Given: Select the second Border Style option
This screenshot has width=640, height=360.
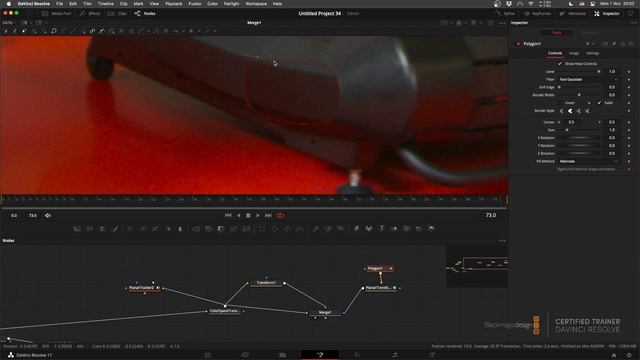Looking at the screenshot, I should (570, 111).
